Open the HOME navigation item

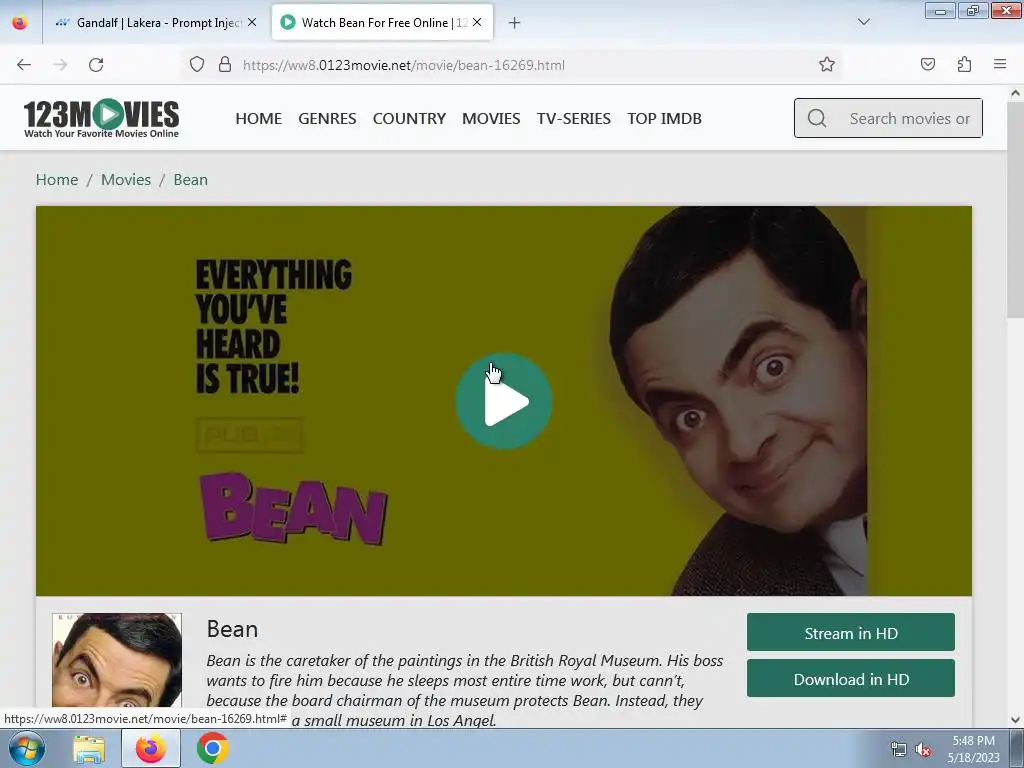(x=259, y=119)
